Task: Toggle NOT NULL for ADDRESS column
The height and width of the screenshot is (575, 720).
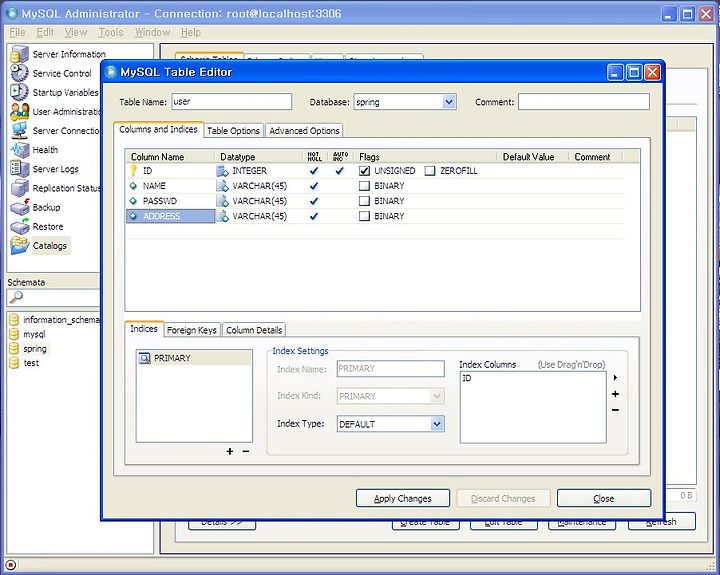Action: [x=314, y=216]
